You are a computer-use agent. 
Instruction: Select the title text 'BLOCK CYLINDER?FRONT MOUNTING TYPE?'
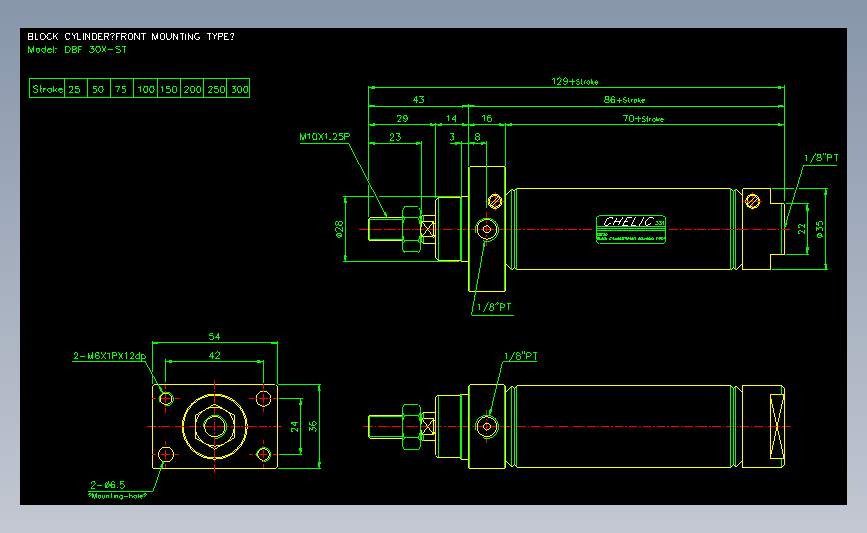click(x=131, y=36)
